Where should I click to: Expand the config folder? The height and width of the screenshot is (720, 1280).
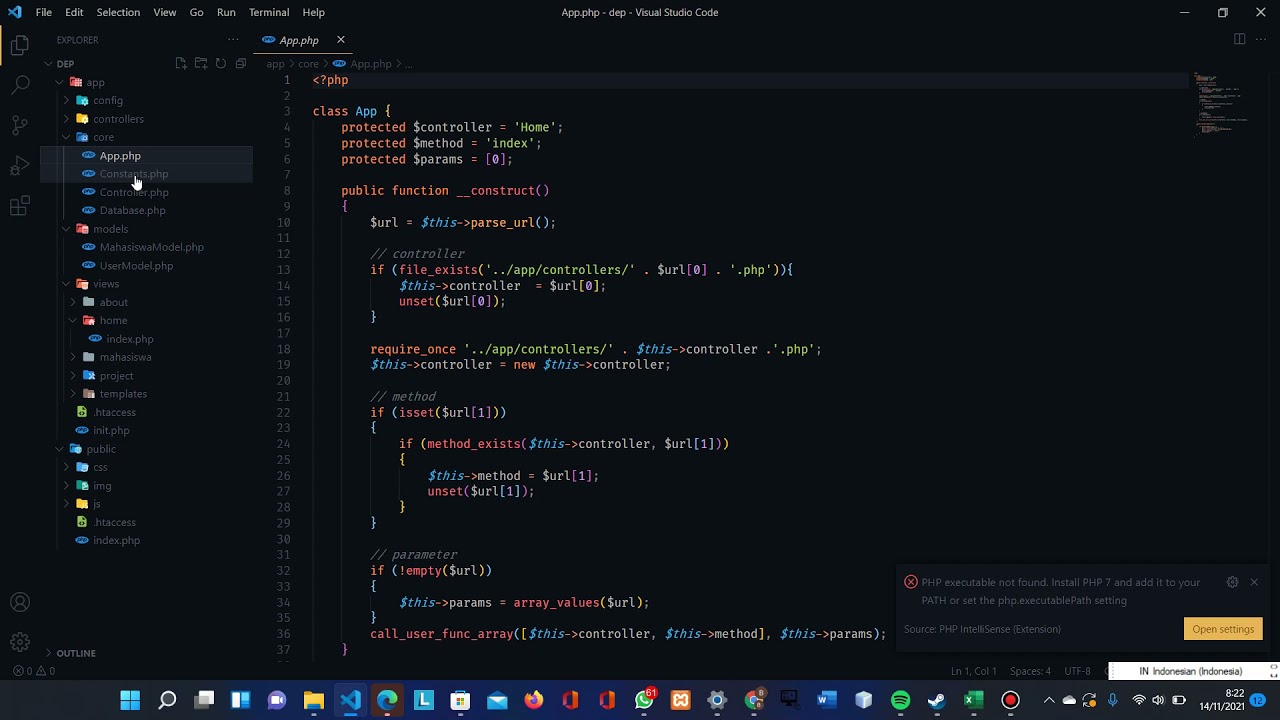67,101
